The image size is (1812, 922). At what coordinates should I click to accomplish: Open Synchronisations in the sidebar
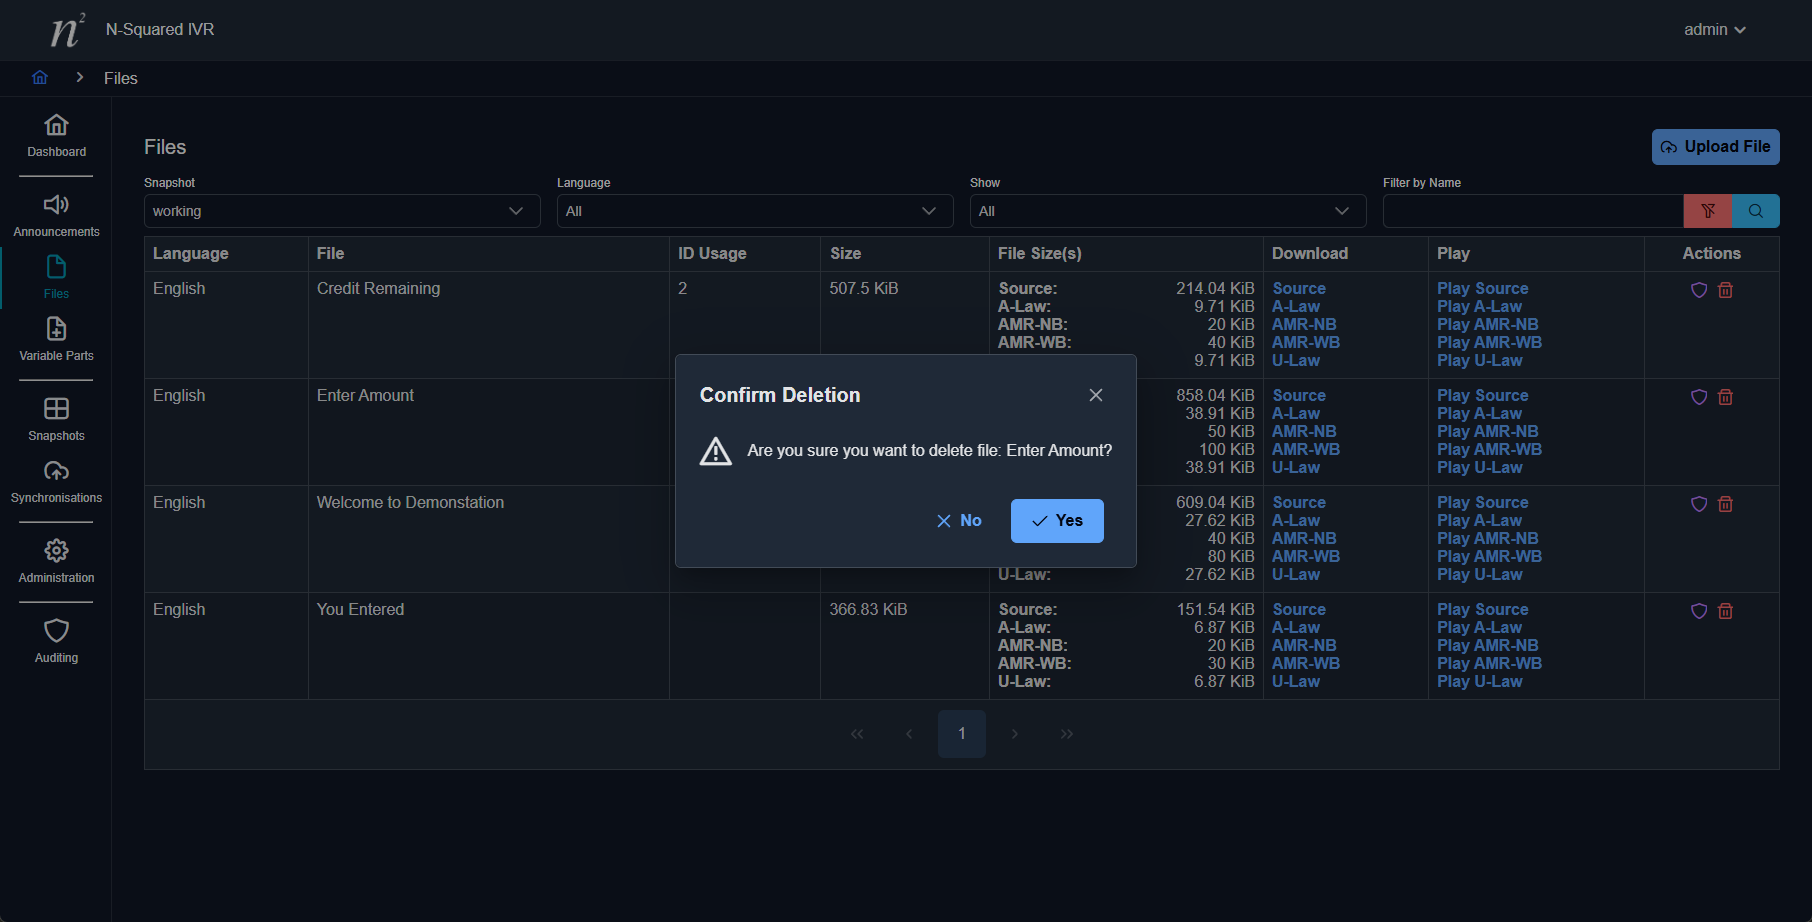[56, 481]
